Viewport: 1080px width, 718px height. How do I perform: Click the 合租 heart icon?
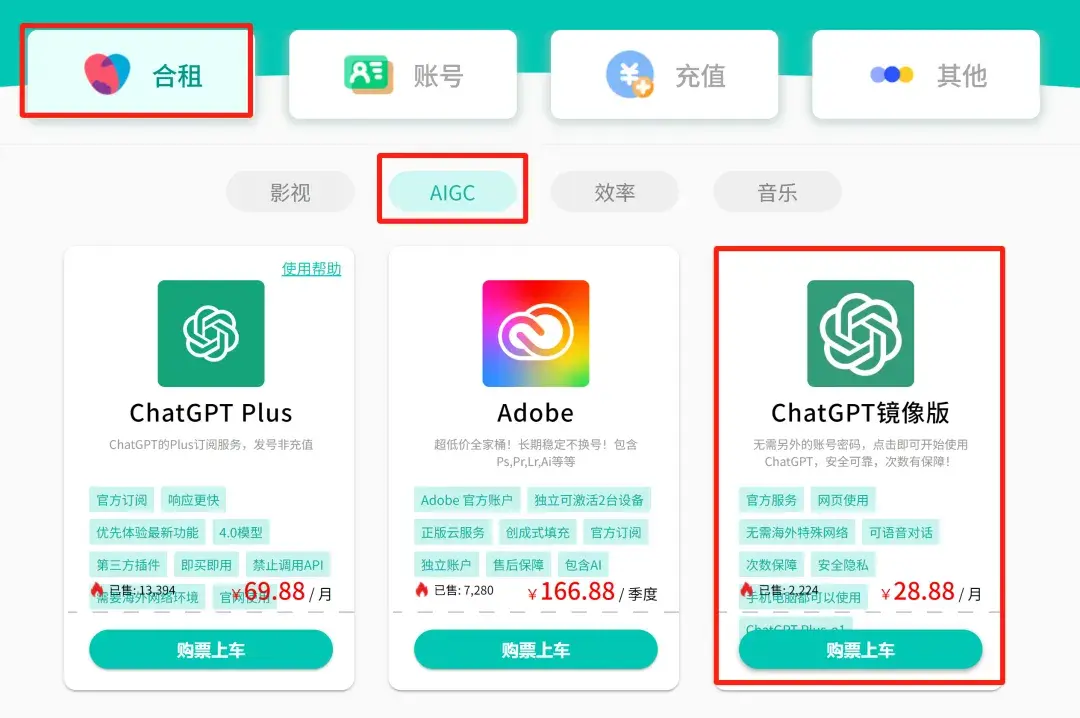[x=107, y=74]
